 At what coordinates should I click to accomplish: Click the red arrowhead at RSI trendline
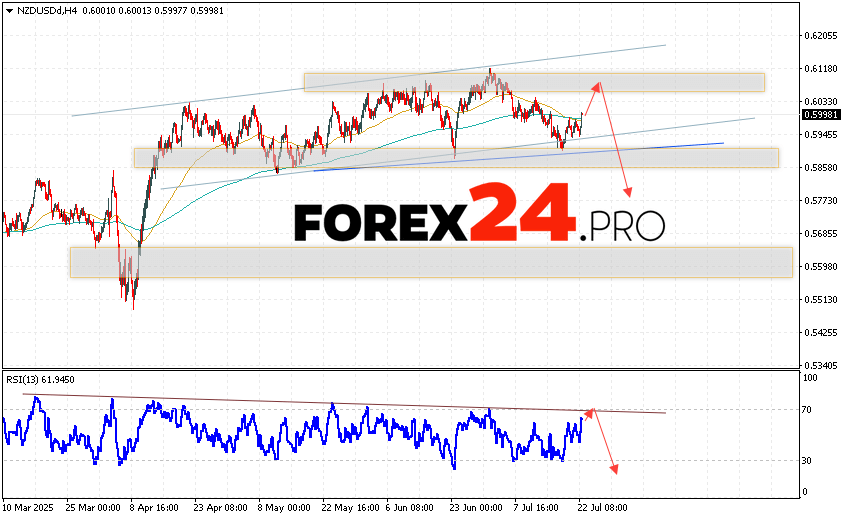(x=590, y=410)
